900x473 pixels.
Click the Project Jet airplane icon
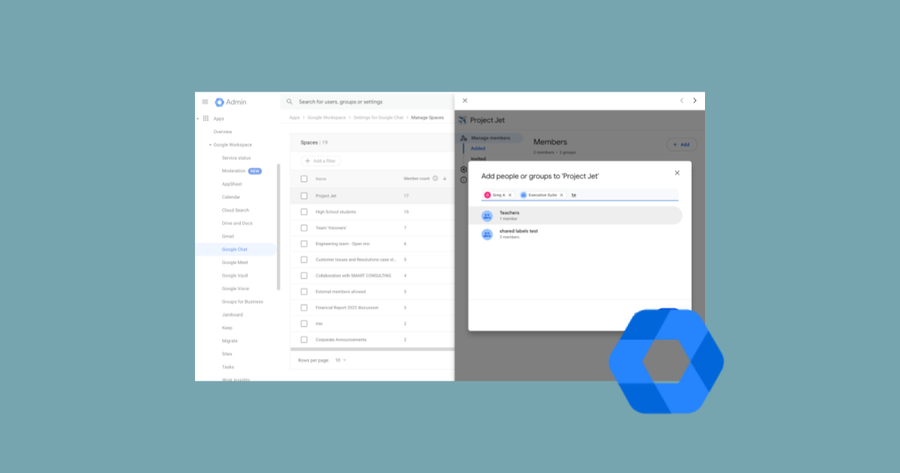click(463, 120)
